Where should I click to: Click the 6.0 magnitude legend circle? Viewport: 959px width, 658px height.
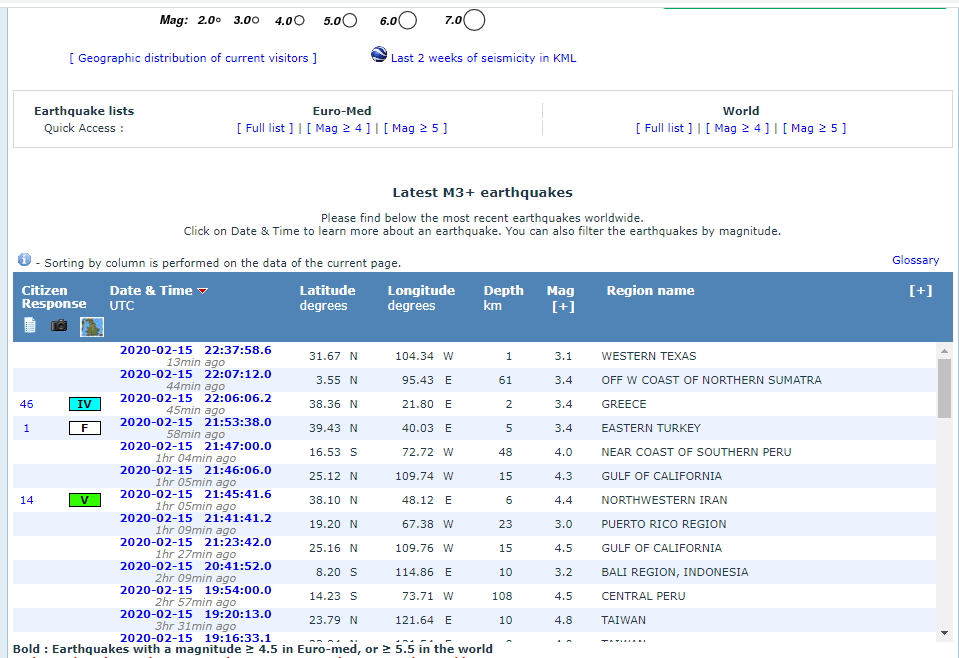coord(408,21)
